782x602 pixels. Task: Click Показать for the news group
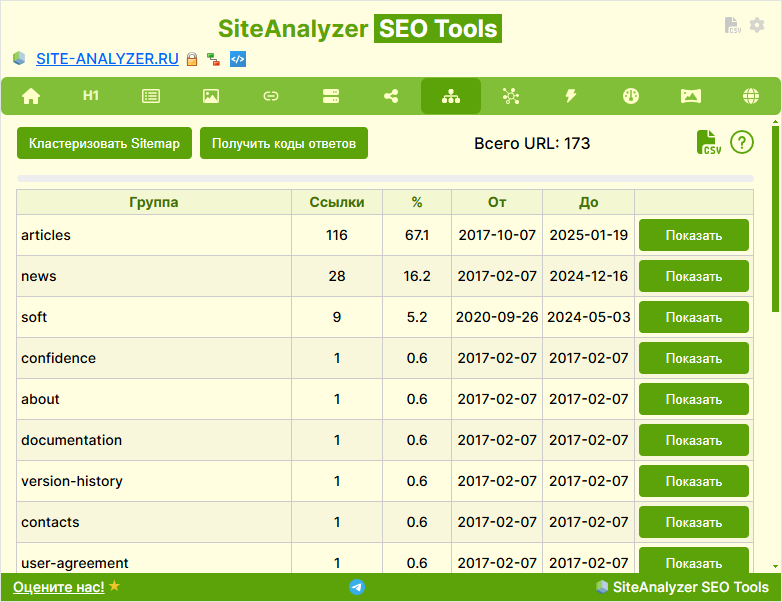click(x=694, y=276)
